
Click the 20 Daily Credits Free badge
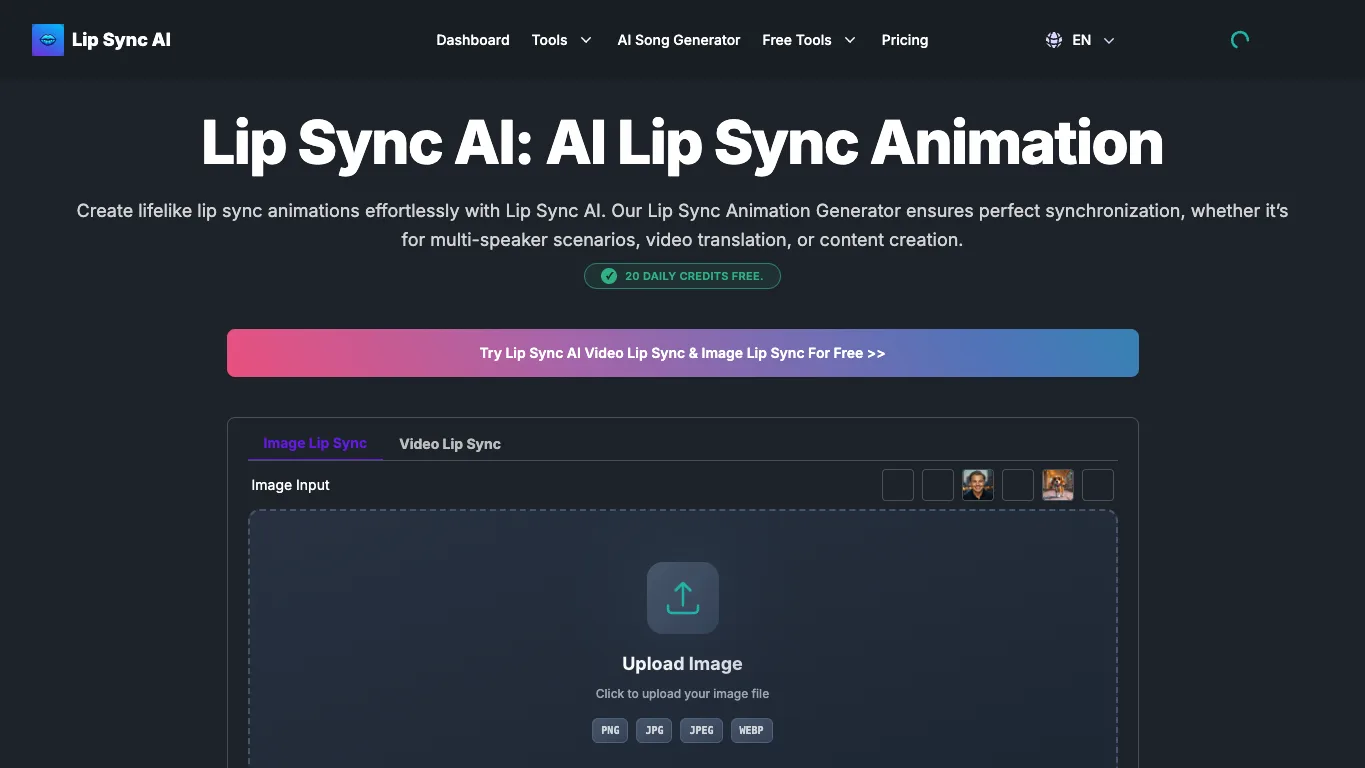(x=682, y=276)
